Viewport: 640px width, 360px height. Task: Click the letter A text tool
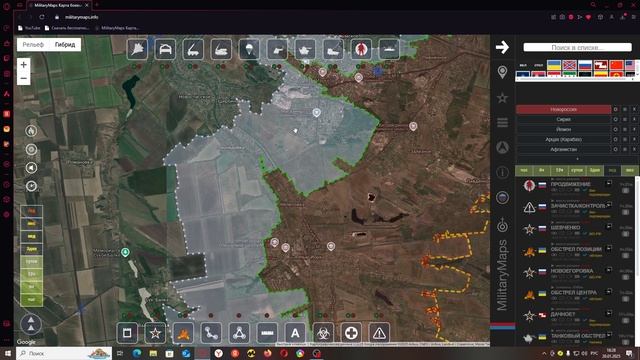coord(295,333)
